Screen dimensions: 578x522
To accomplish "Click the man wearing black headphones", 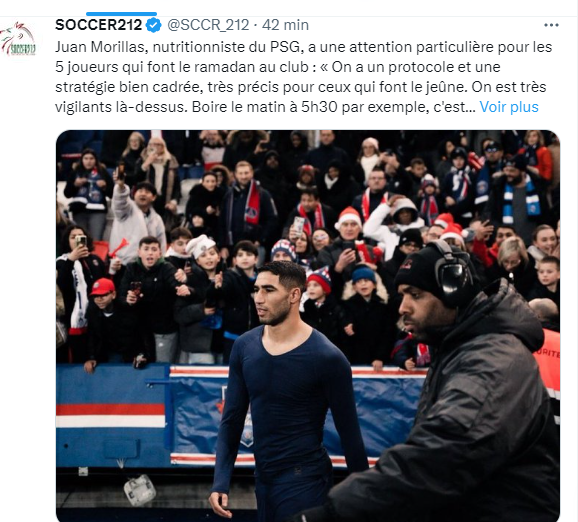I will click(461, 383).
